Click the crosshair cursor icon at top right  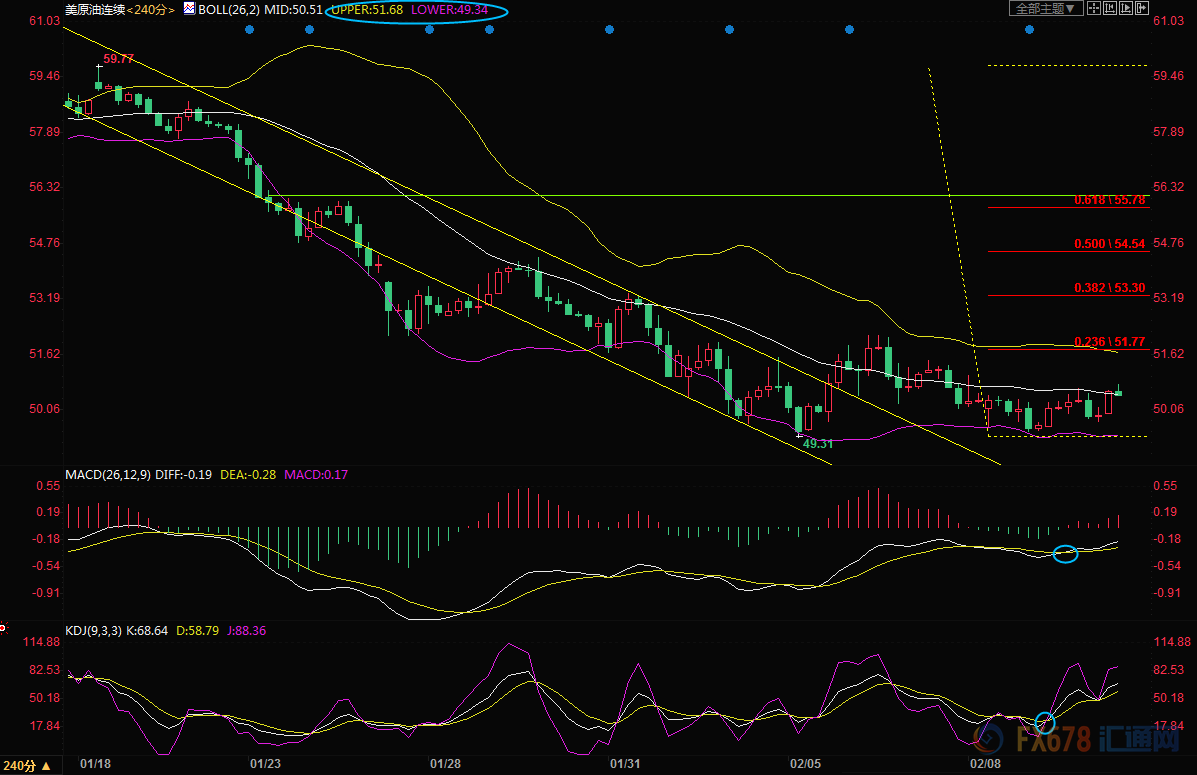pos(1095,9)
